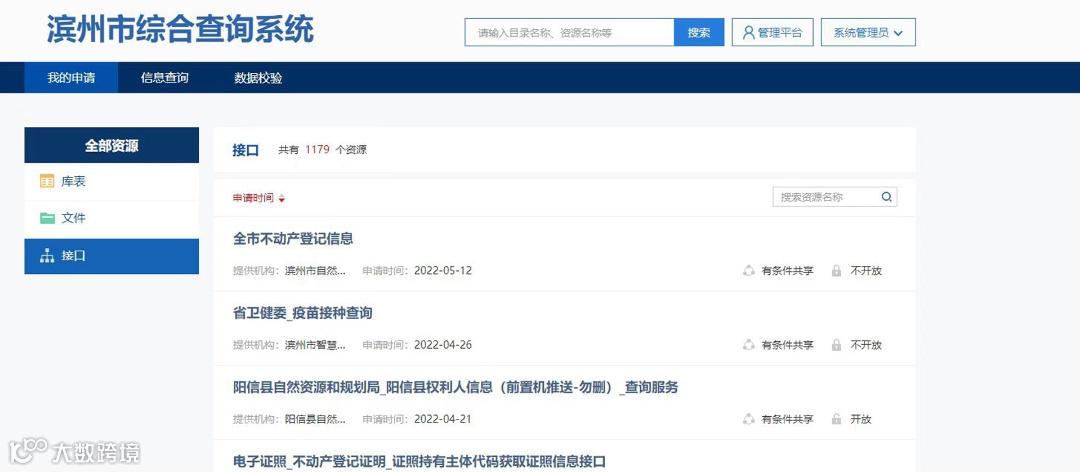
Task: Click 有条件共享 label for 省卫健委 row
Action: (x=787, y=345)
